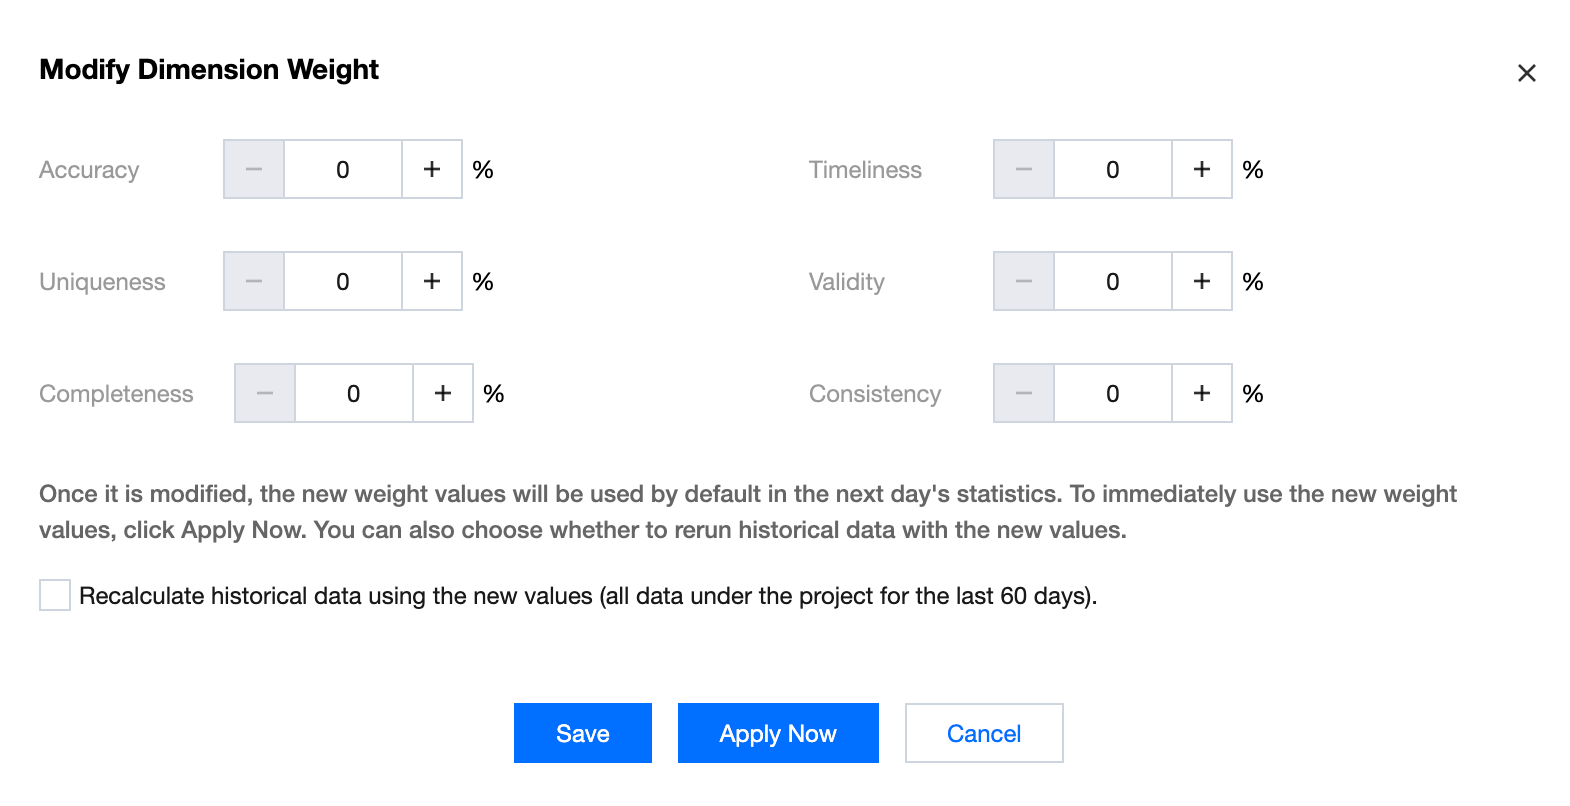The image size is (1570, 806).
Task: Hit minus beside Consistency field
Action: point(1024,394)
